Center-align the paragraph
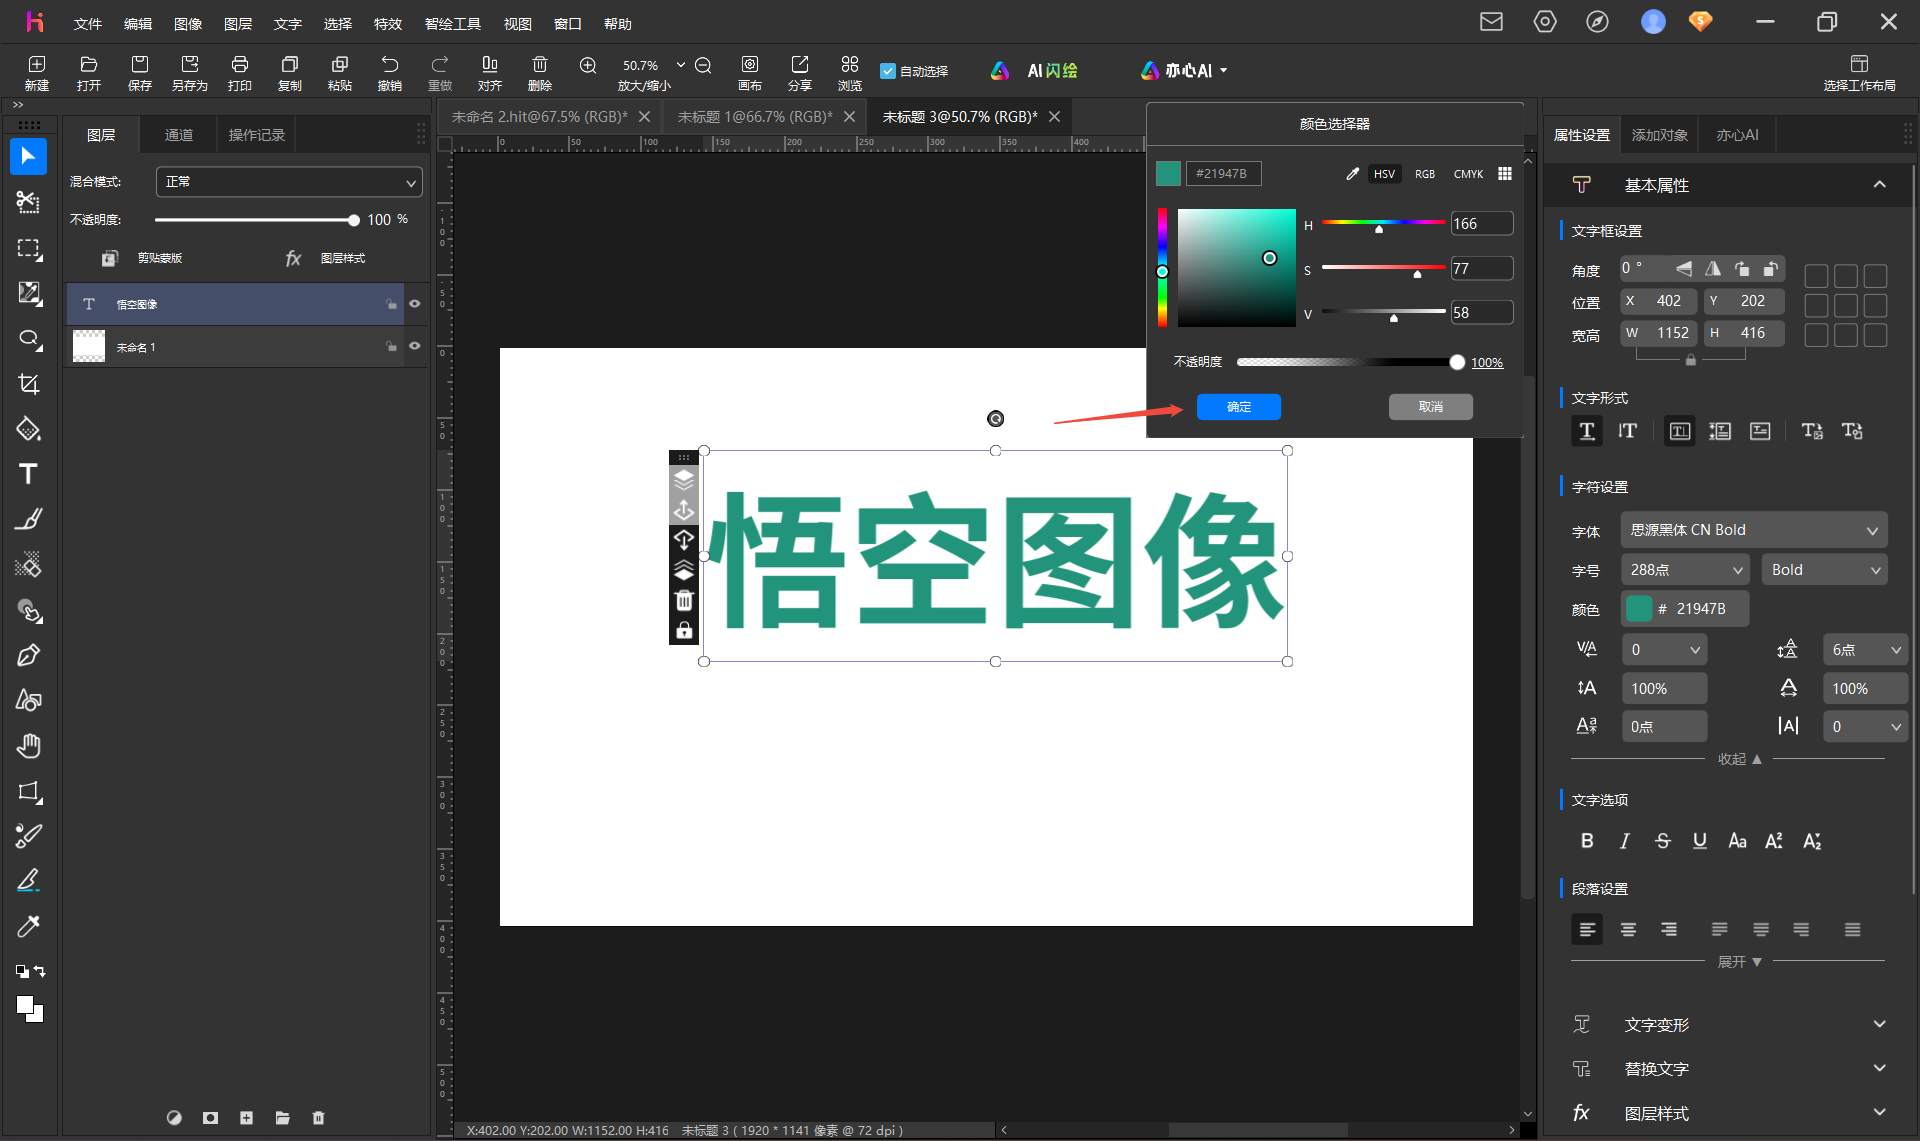 click(1628, 929)
